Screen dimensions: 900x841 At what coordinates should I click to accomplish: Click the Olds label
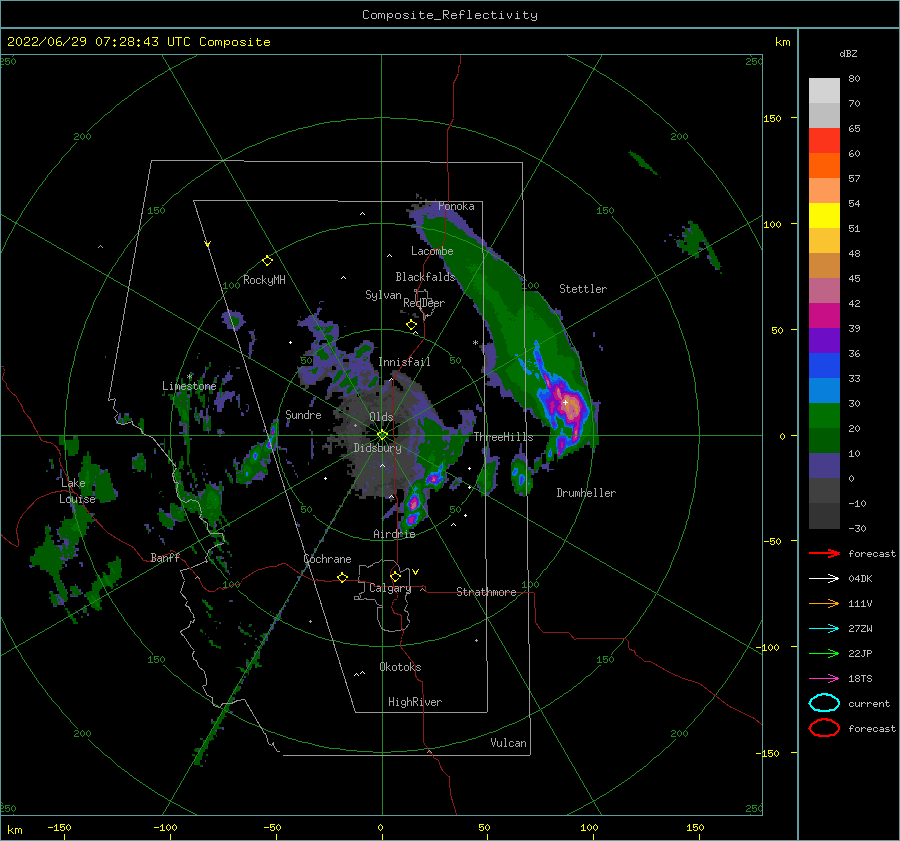pyautogui.click(x=381, y=417)
